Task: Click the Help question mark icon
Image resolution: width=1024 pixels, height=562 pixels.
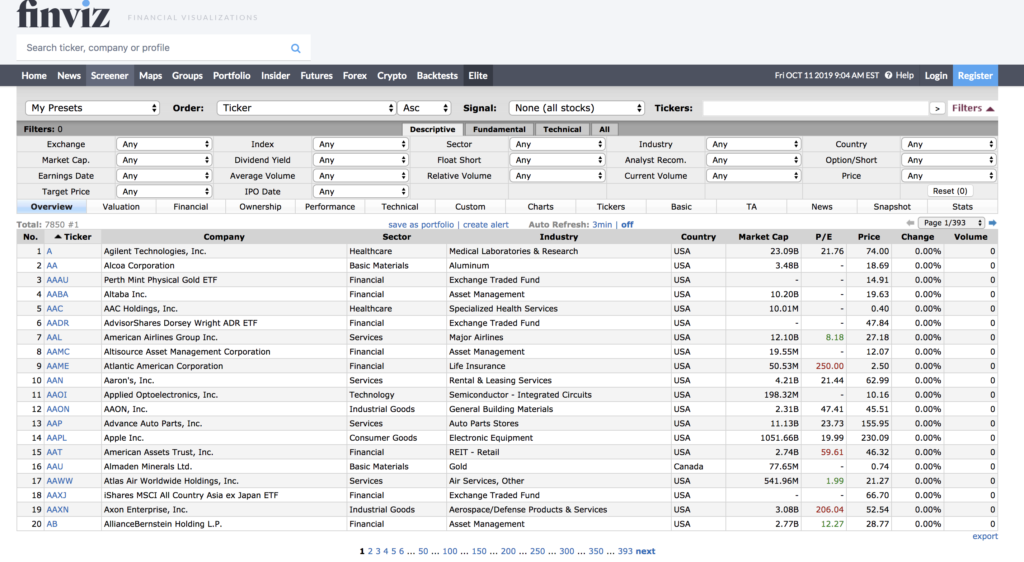Action: [x=888, y=76]
